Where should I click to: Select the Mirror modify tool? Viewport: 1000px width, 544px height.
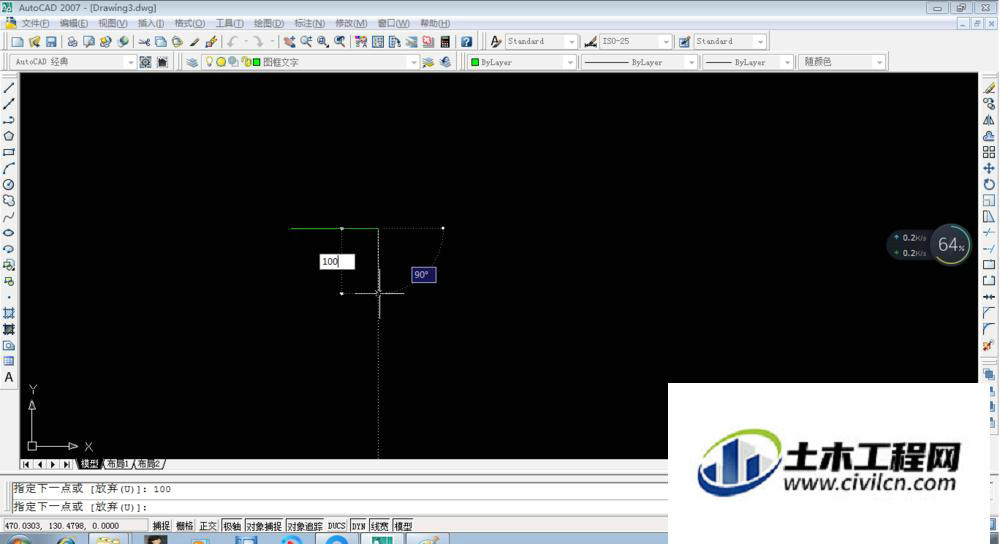point(989,120)
